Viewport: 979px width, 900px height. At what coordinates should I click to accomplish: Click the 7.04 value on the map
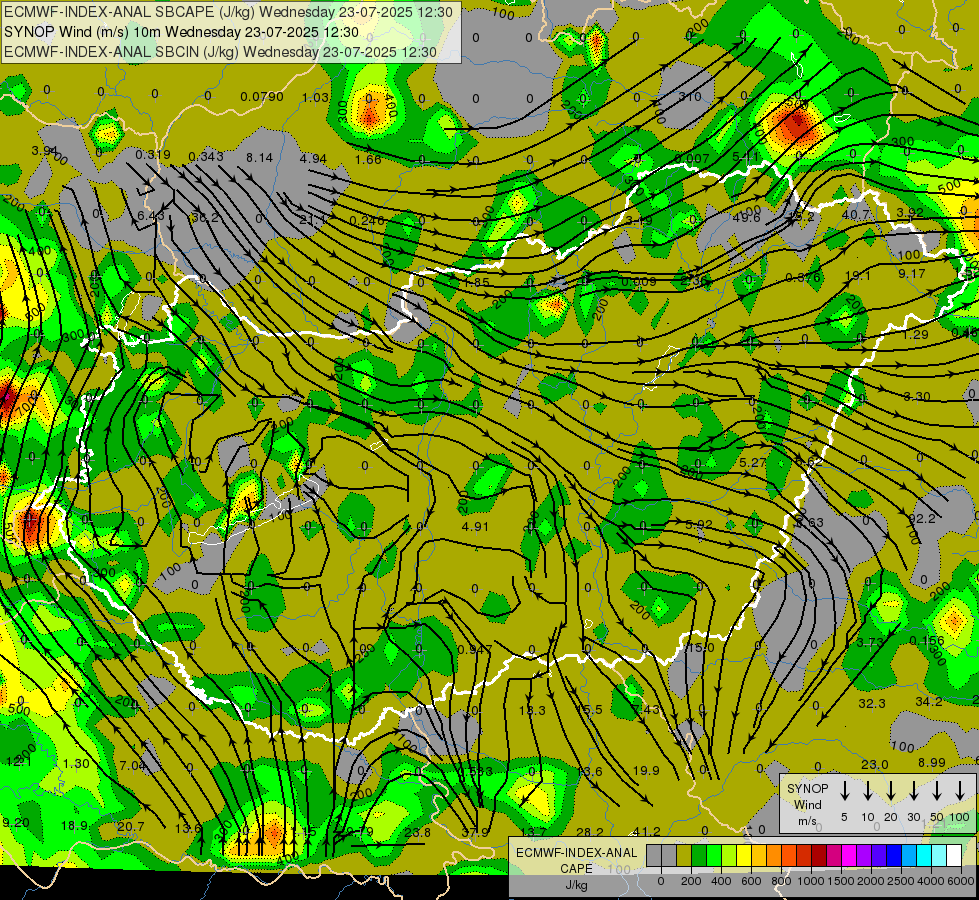(x=132, y=766)
